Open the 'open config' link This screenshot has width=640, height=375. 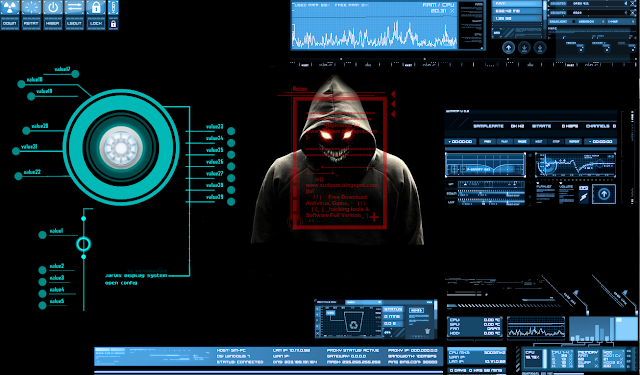click(x=121, y=283)
